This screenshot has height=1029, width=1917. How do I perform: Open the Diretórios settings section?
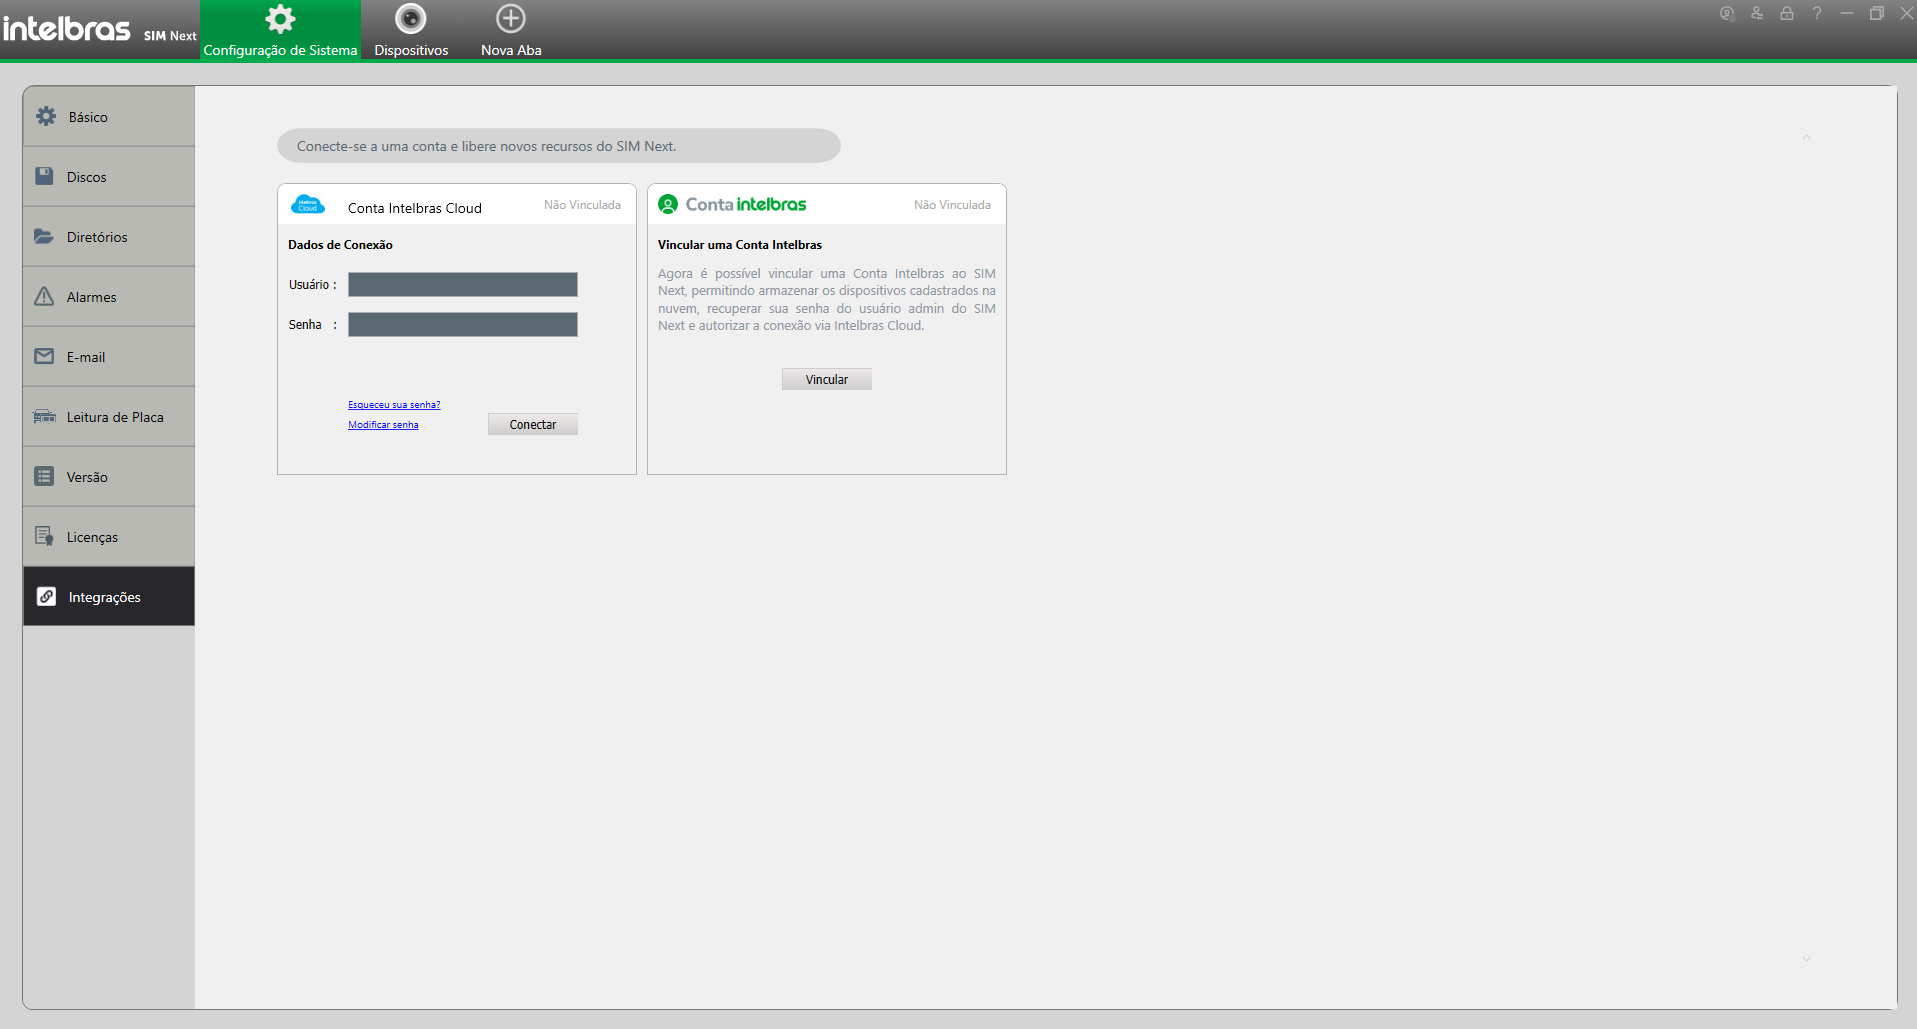pos(109,237)
